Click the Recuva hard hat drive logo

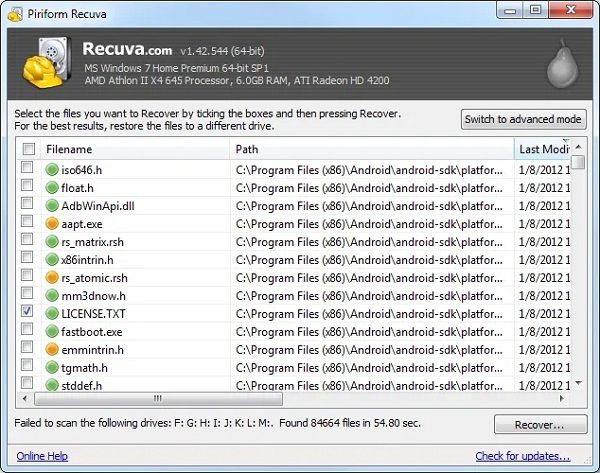coord(47,63)
